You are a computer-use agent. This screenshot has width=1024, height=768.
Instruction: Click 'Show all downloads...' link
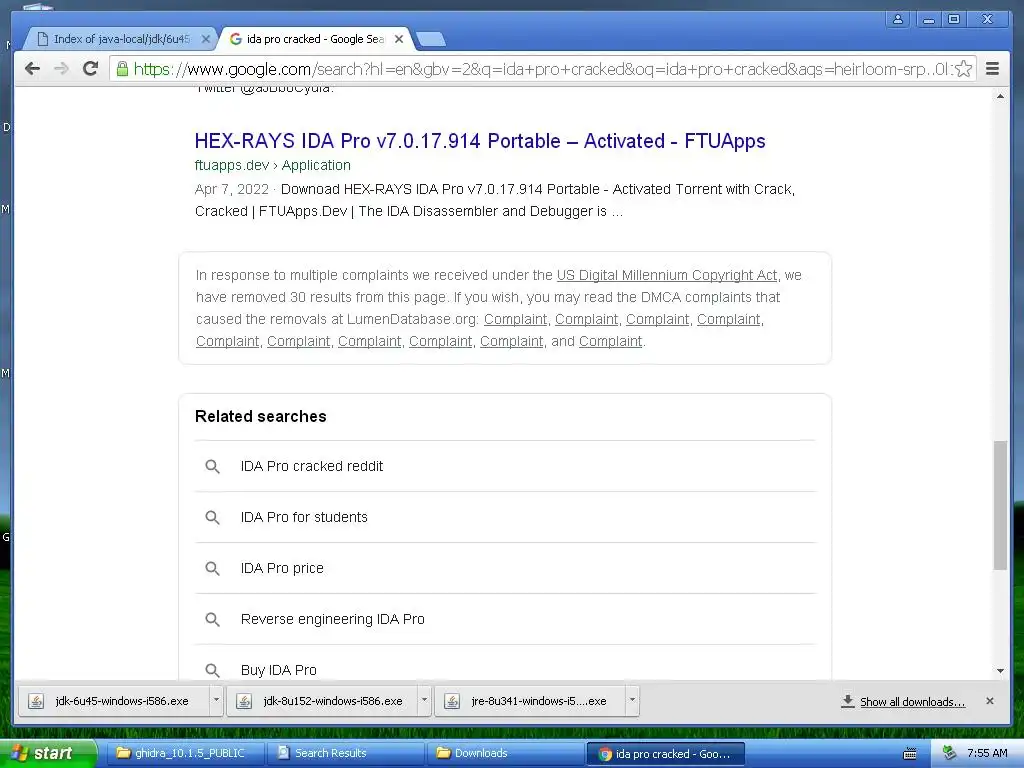[912, 702]
